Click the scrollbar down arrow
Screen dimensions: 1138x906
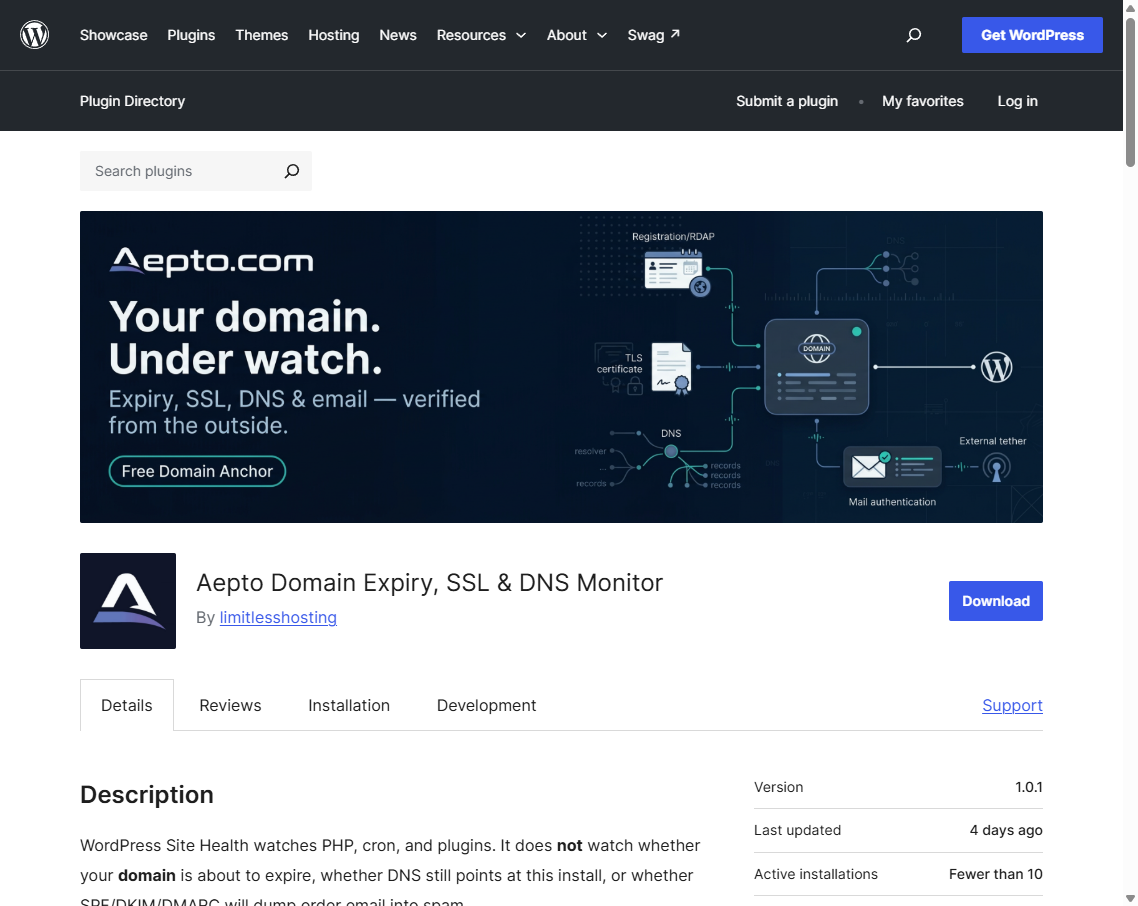(1131, 899)
